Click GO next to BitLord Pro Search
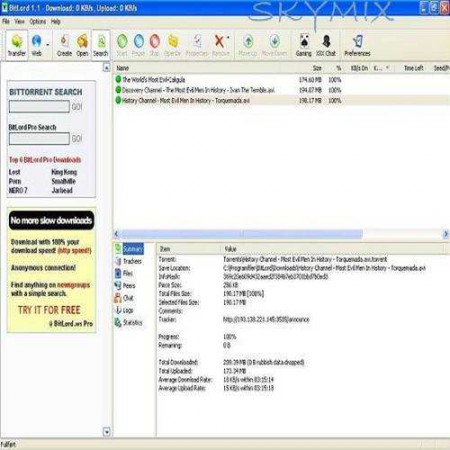This screenshot has height=450, width=450. (77, 138)
